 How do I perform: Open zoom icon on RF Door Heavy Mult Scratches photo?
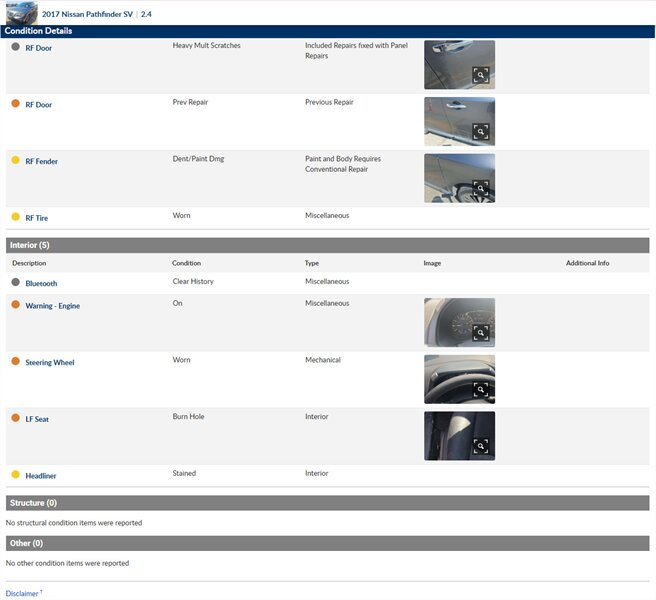(480, 75)
